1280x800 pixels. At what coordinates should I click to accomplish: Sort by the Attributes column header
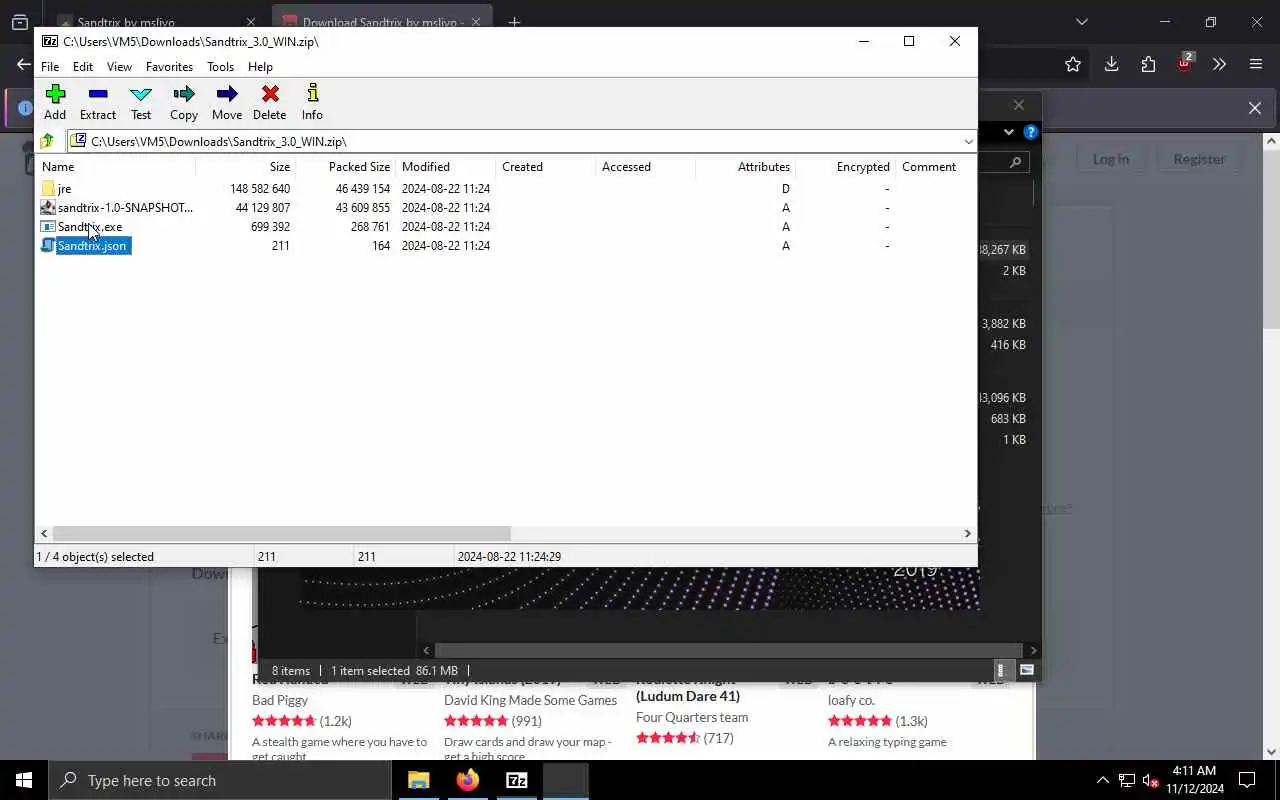tap(746, 167)
